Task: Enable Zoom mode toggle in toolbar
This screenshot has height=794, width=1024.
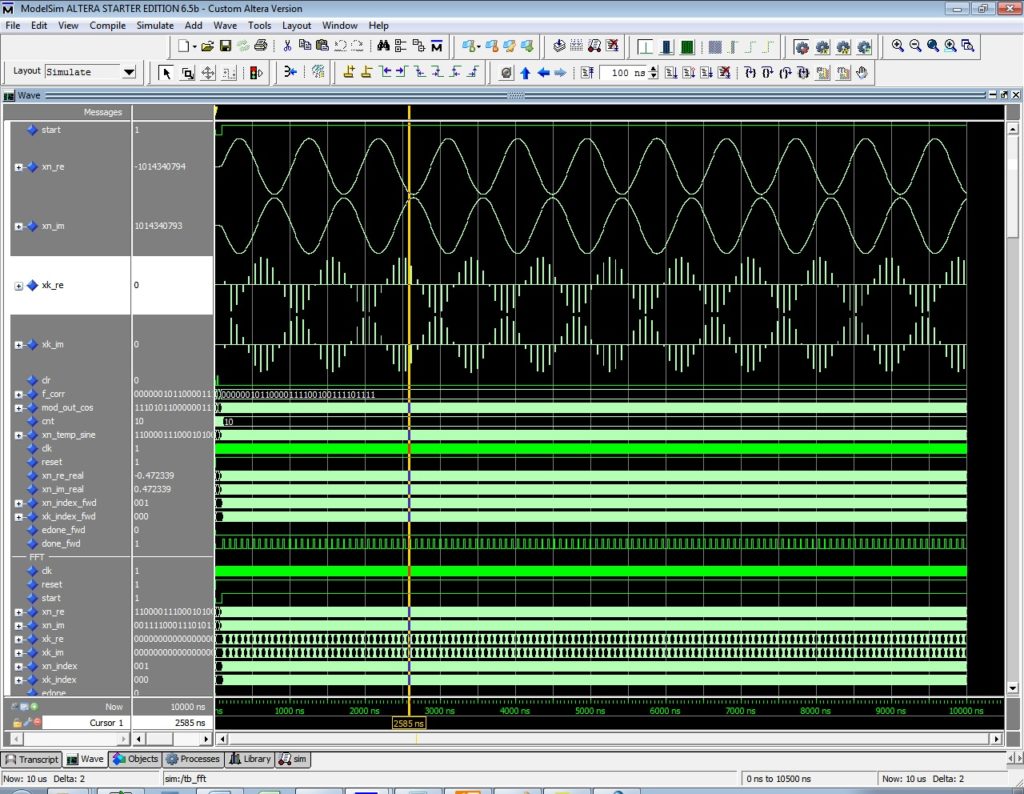Action: click(188, 72)
